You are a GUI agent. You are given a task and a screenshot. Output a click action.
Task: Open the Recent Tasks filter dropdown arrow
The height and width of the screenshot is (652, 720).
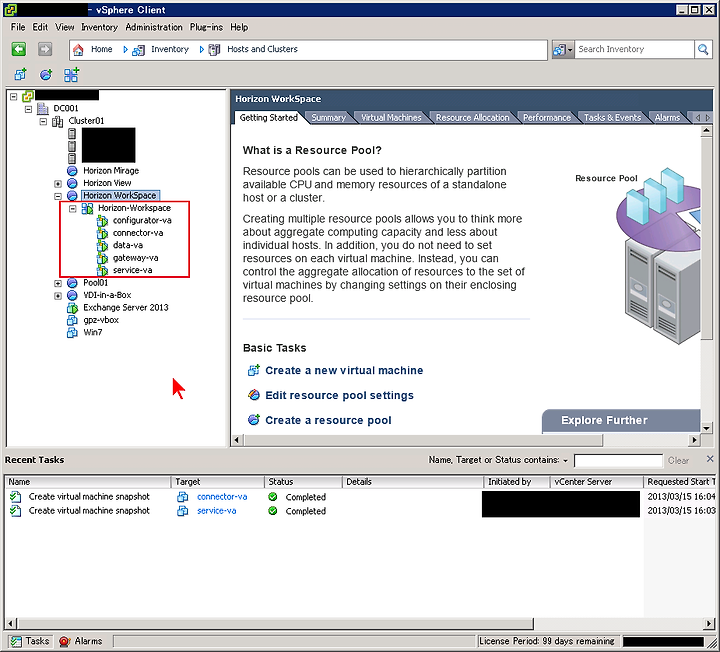[x=565, y=461]
